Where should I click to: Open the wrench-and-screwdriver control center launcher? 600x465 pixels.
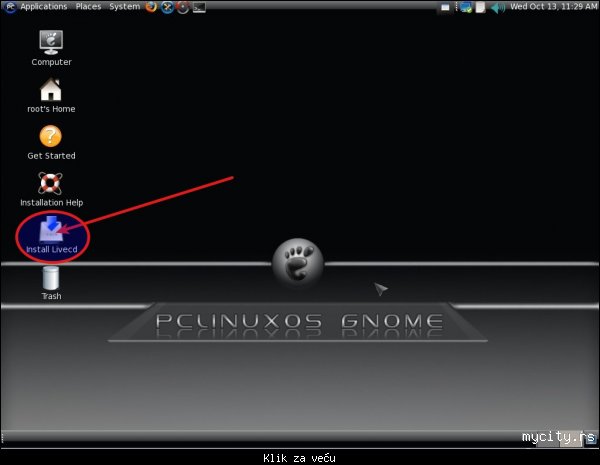tap(167, 7)
